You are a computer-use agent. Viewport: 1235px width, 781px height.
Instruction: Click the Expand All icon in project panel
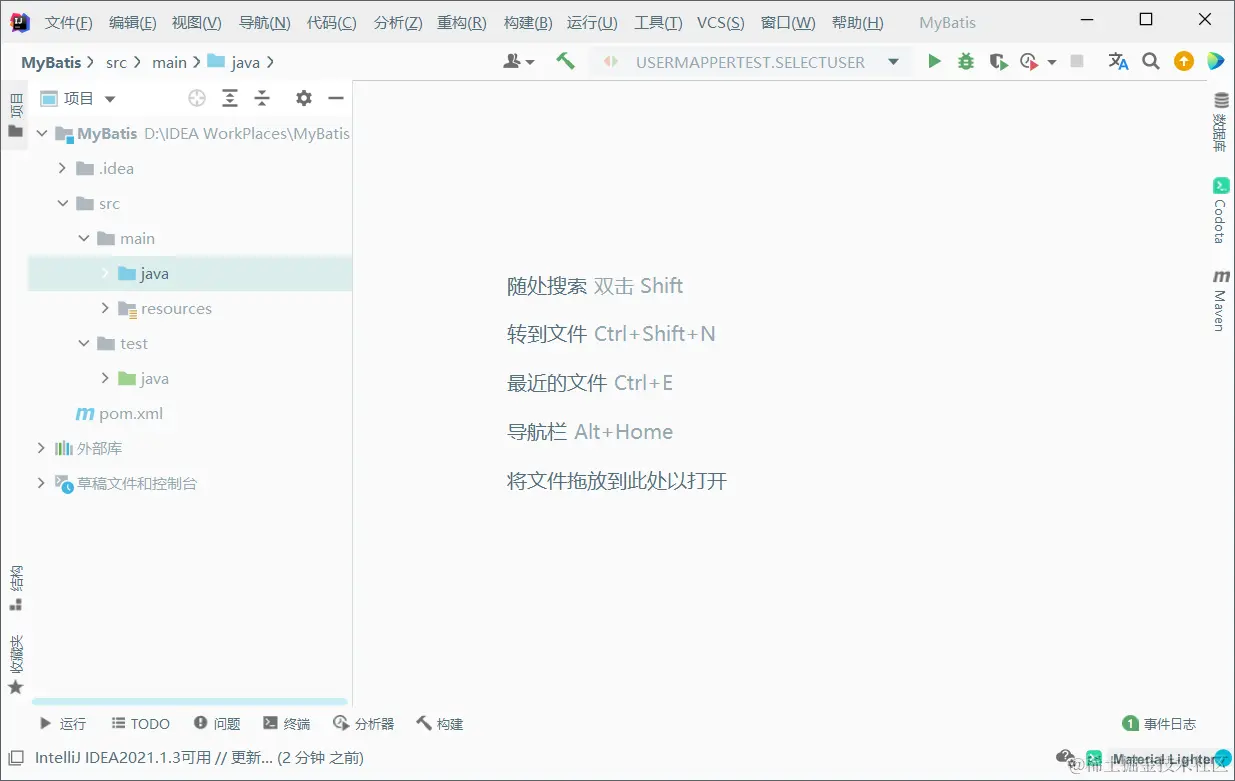pos(230,98)
